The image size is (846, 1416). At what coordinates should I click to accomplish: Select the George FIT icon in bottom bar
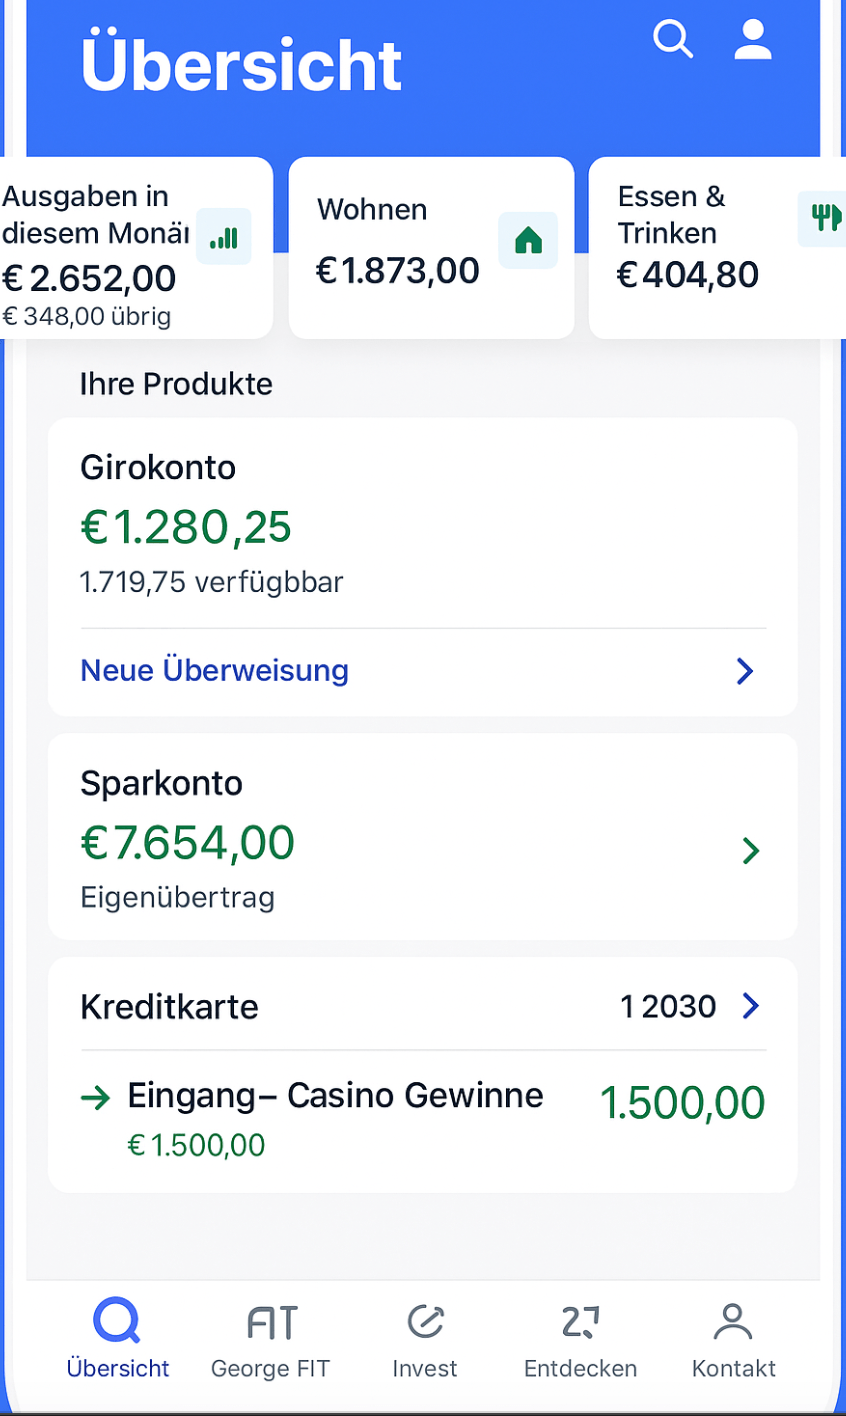point(272,1322)
